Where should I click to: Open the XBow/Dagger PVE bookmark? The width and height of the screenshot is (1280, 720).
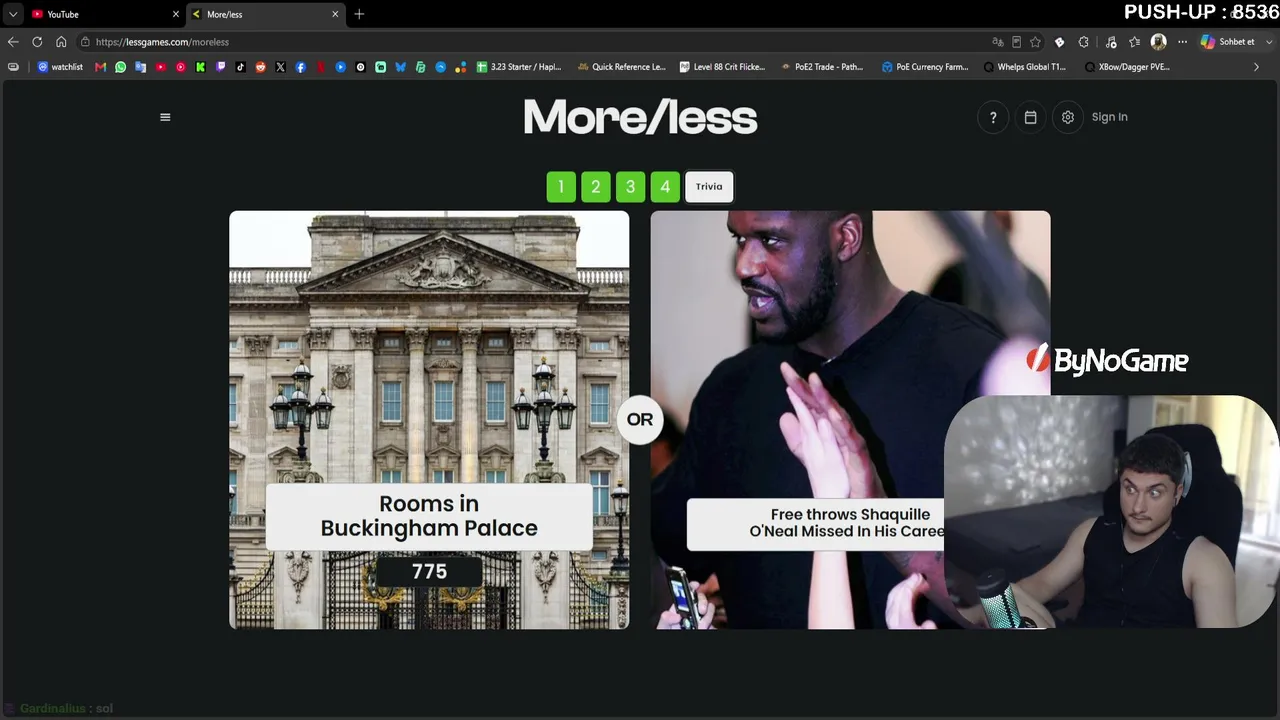pyautogui.click(x=1126, y=67)
